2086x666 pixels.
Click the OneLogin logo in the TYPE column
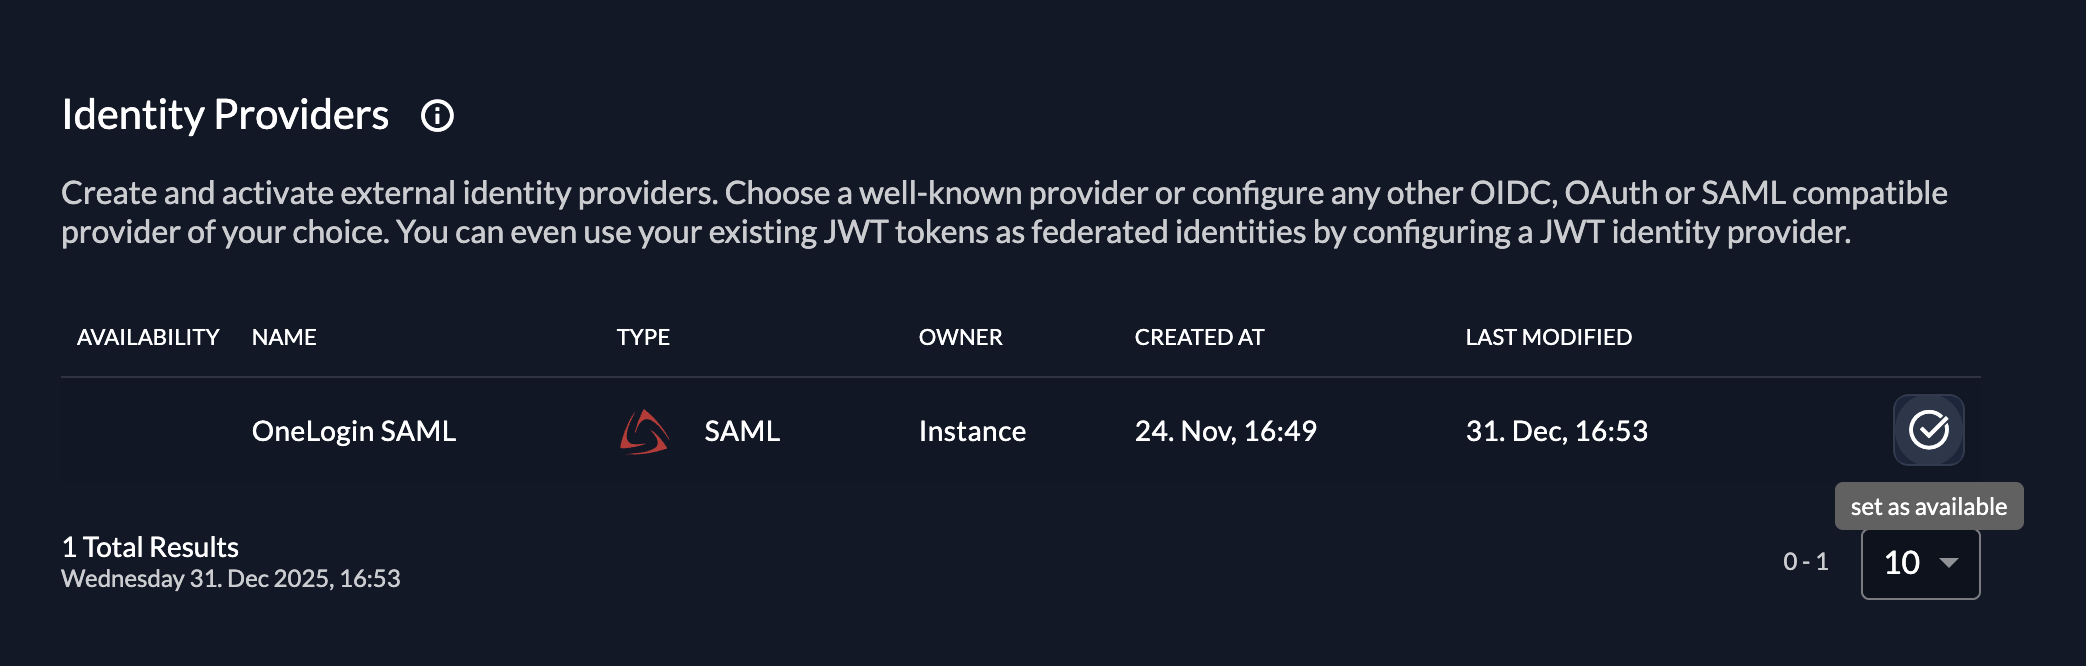641,432
